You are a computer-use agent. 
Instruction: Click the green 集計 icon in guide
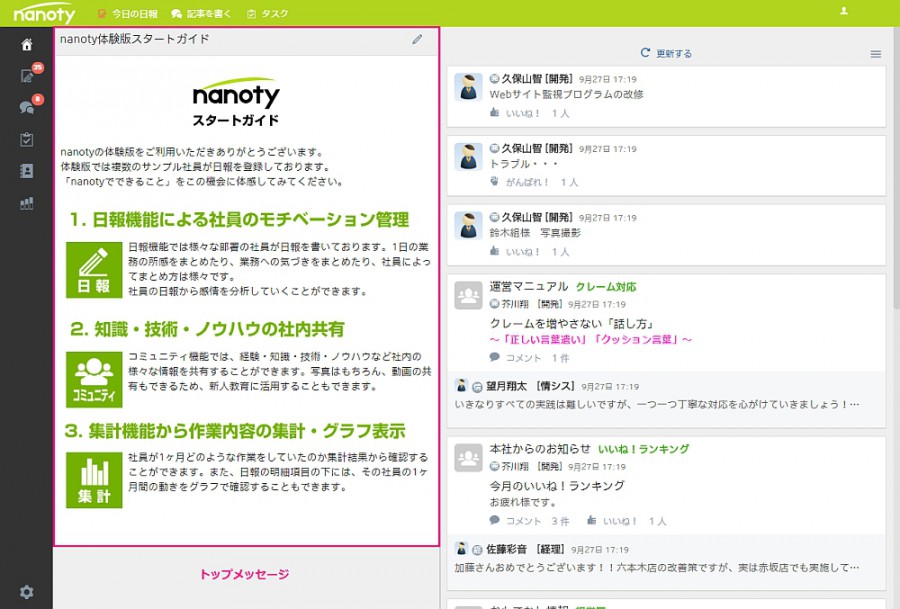[94, 480]
